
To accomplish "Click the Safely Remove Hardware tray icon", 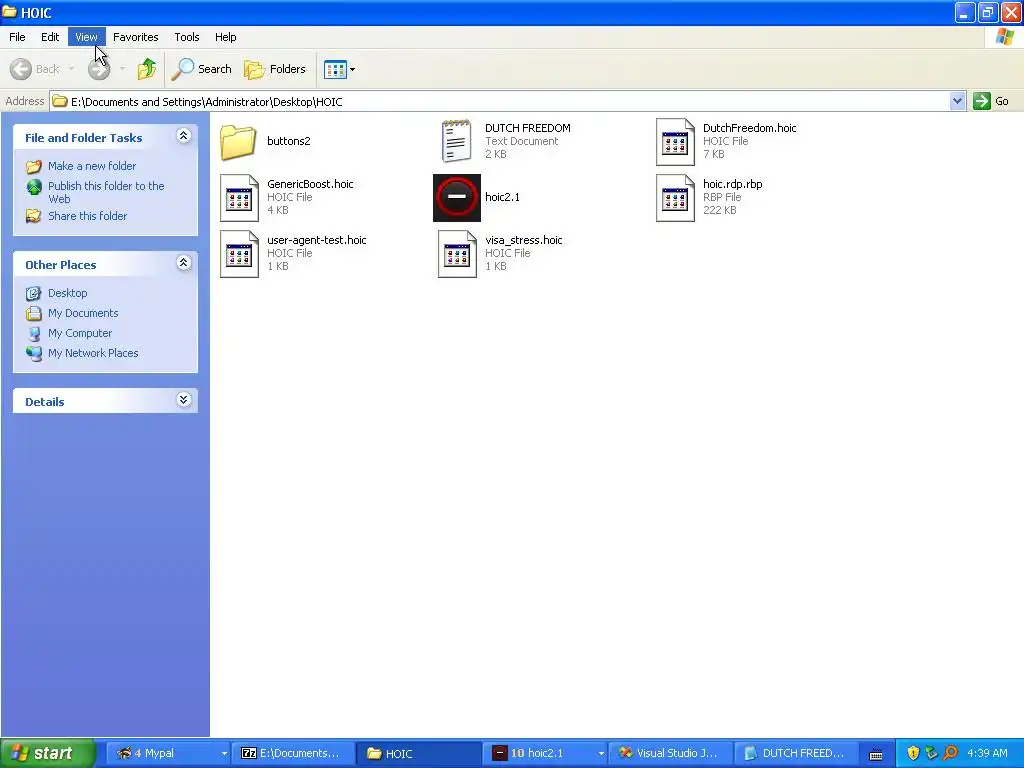I will click(931, 753).
